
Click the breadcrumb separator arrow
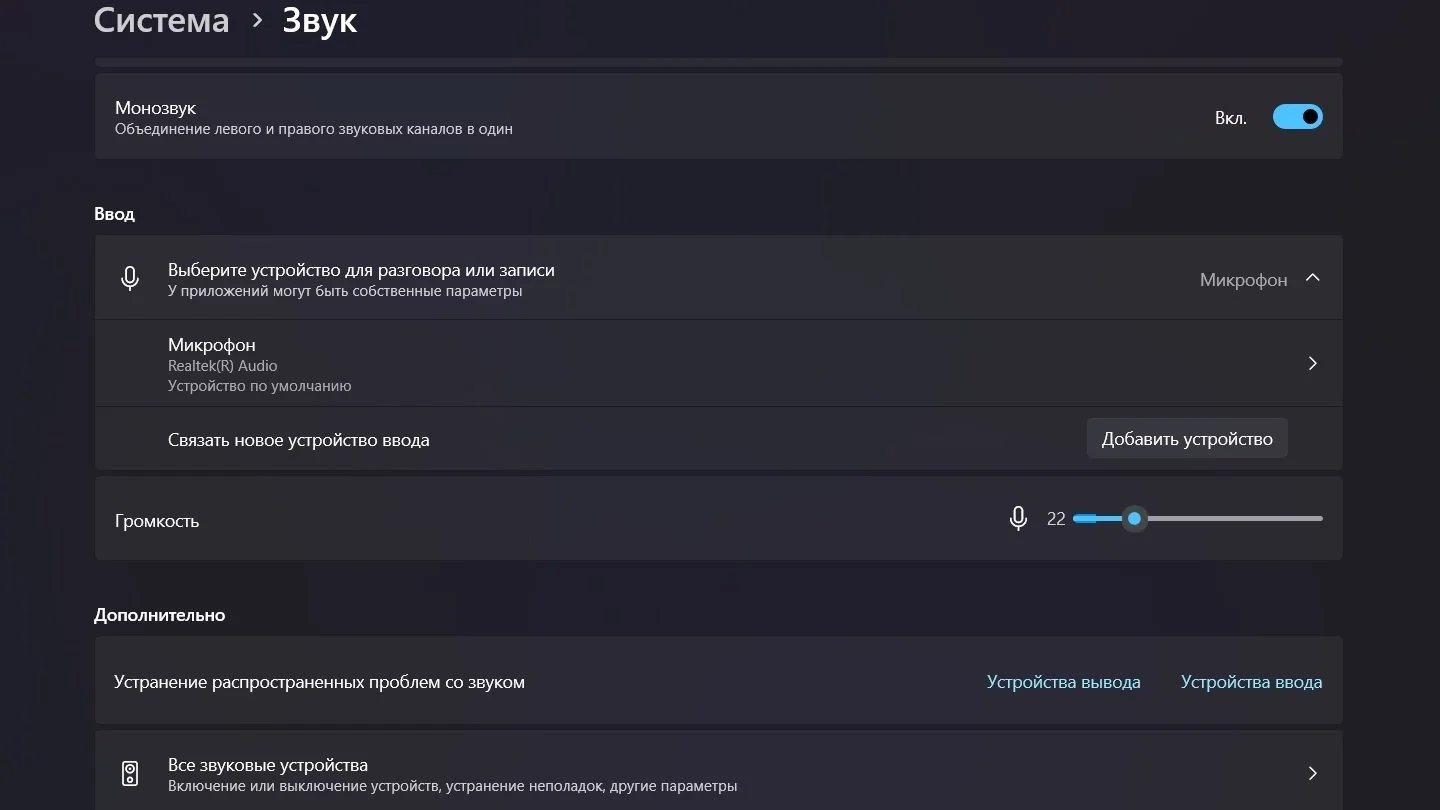(257, 20)
